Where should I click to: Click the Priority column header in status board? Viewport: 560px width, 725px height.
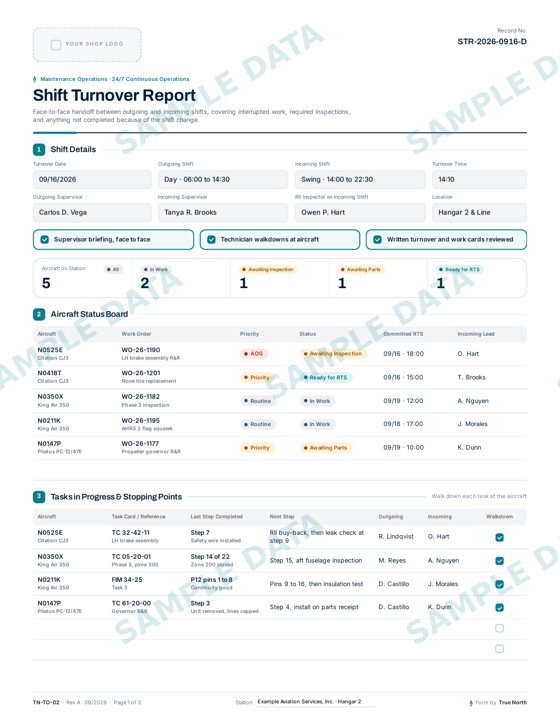pyautogui.click(x=249, y=334)
